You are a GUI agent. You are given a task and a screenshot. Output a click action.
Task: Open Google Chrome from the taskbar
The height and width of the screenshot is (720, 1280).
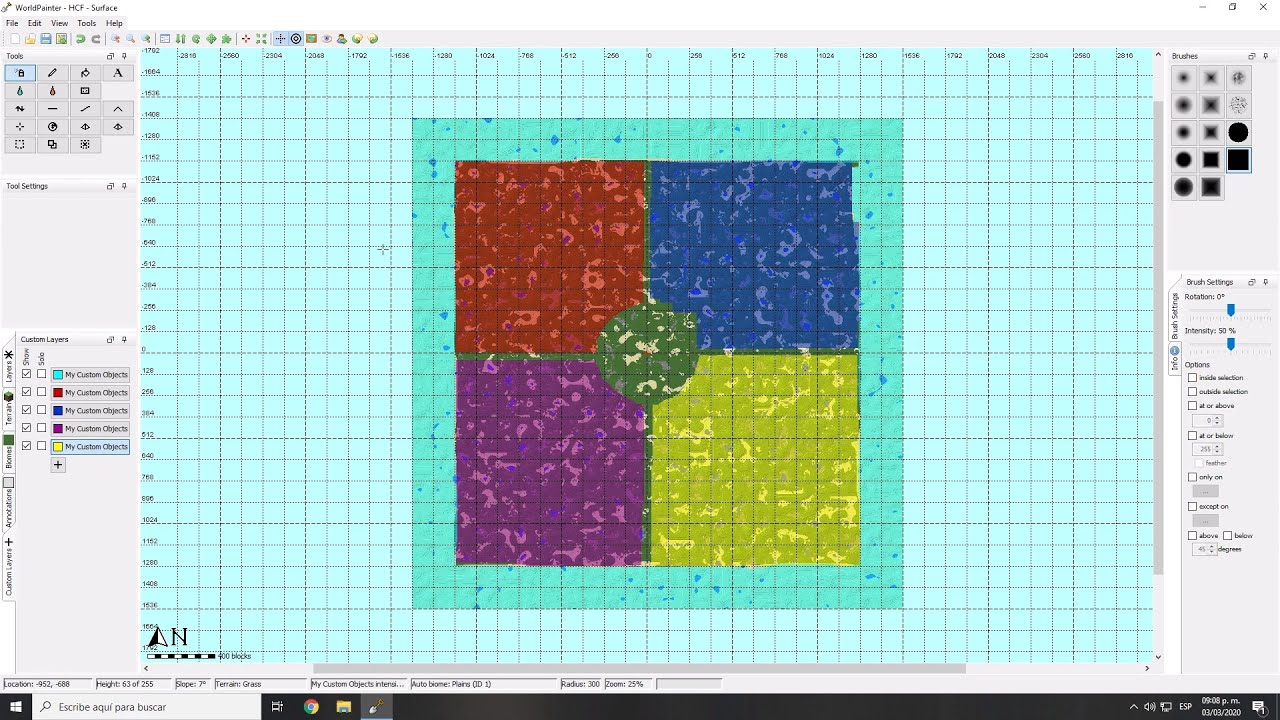311,707
